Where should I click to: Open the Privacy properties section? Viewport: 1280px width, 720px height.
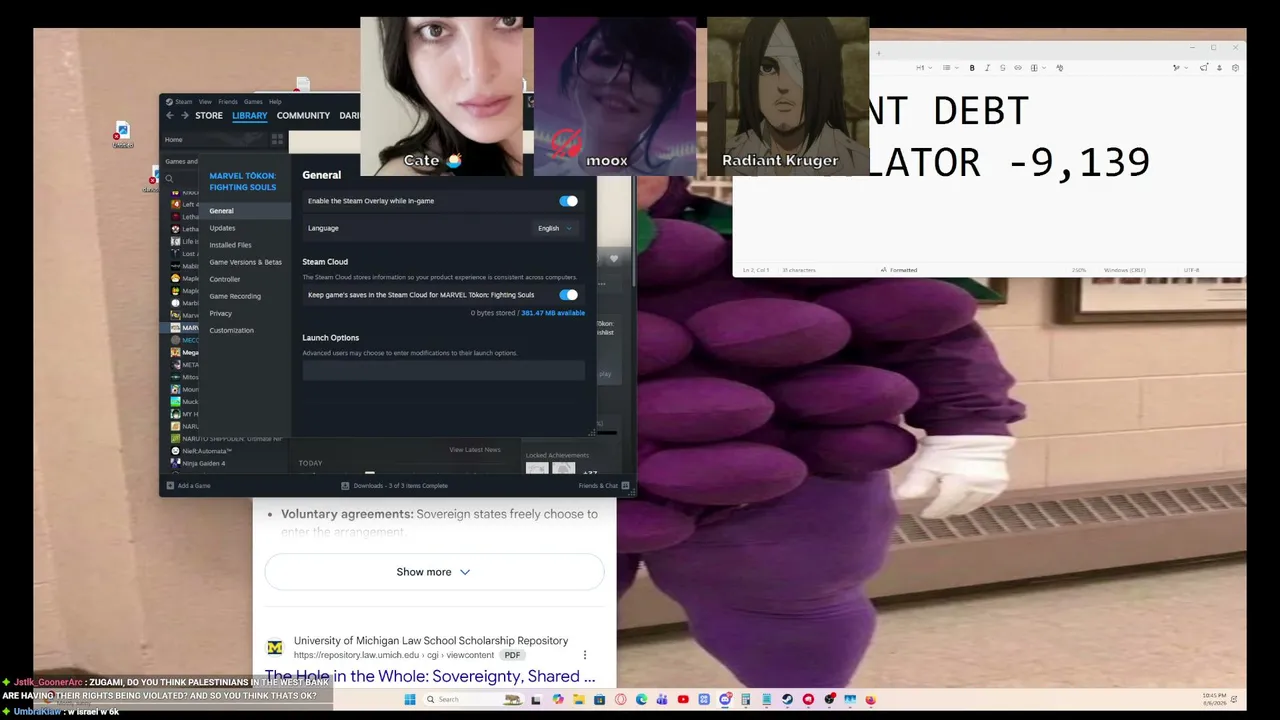pyautogui.click(x=245, y=313)
